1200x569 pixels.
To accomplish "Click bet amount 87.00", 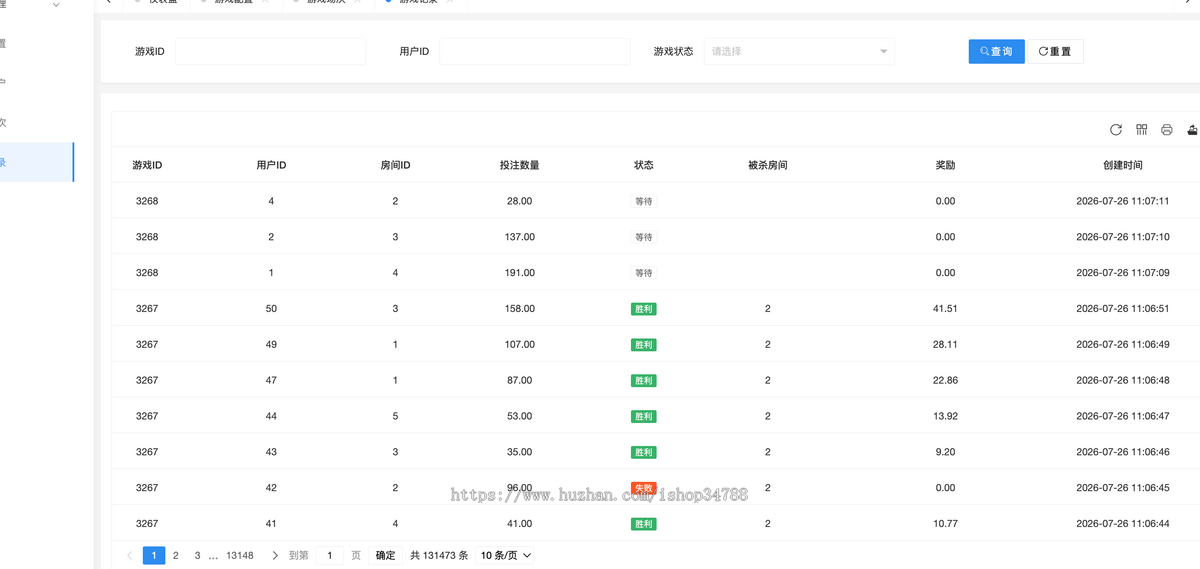I will (519, 381).
